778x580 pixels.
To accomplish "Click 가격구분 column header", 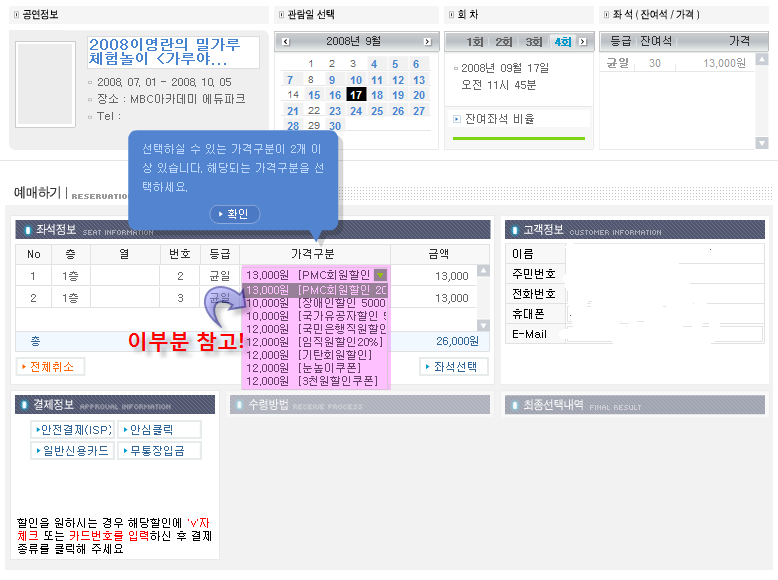I will pos(313,254).
